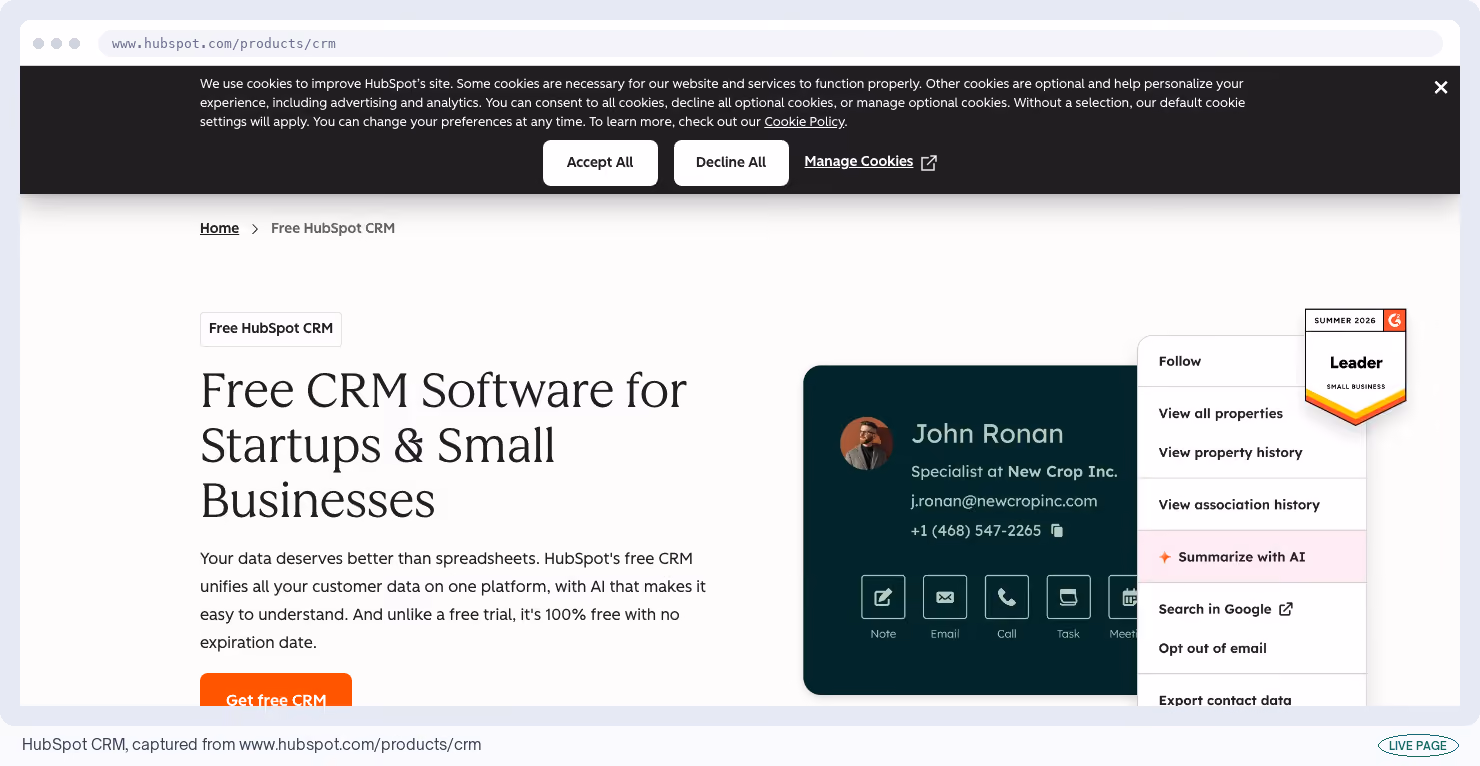Screen dimensions: 1480x766
Task: Go to the Home breadcrumb
Action: point(219,228)
